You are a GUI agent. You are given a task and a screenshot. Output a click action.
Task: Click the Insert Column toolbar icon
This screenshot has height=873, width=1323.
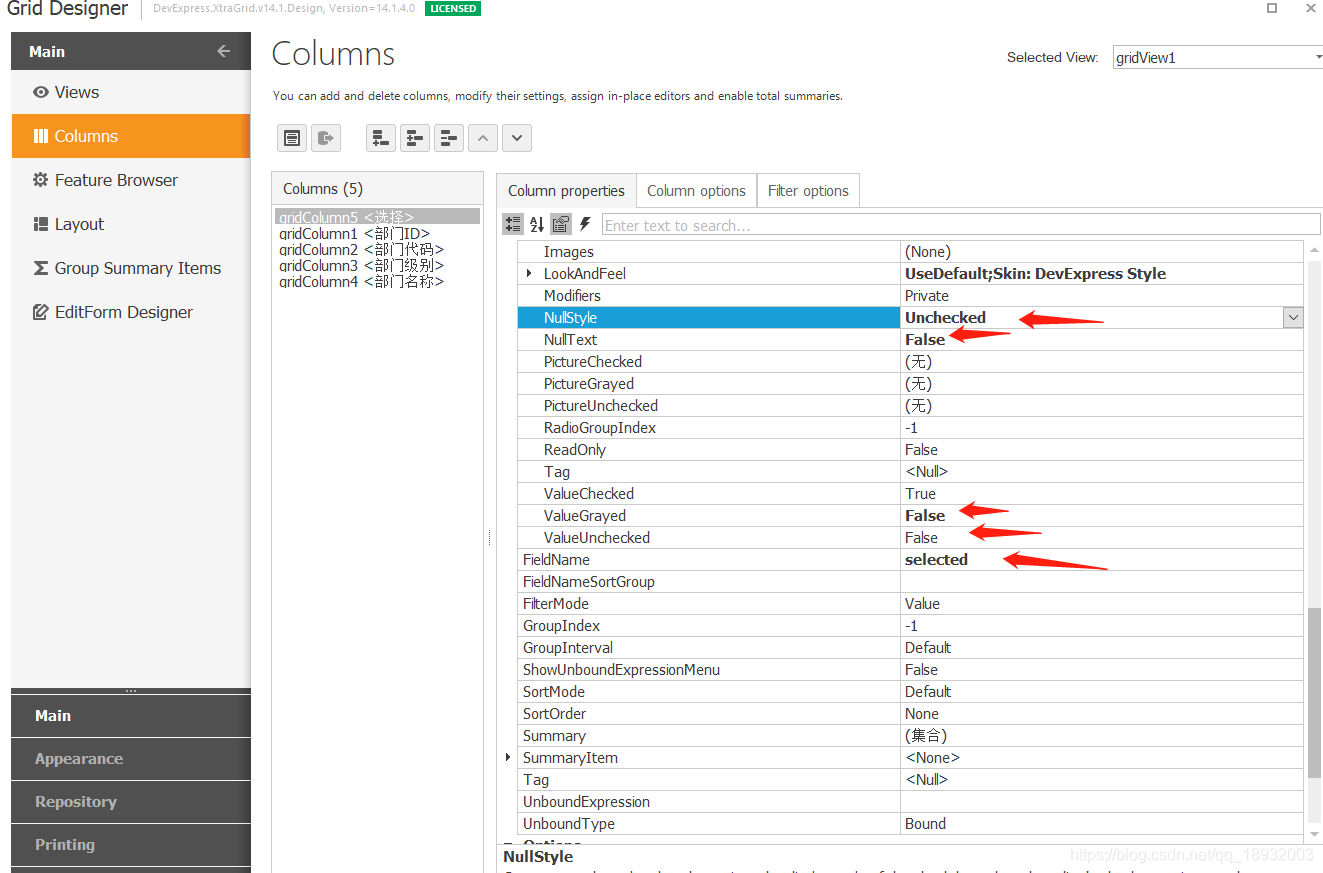click(x=415, y=138)
